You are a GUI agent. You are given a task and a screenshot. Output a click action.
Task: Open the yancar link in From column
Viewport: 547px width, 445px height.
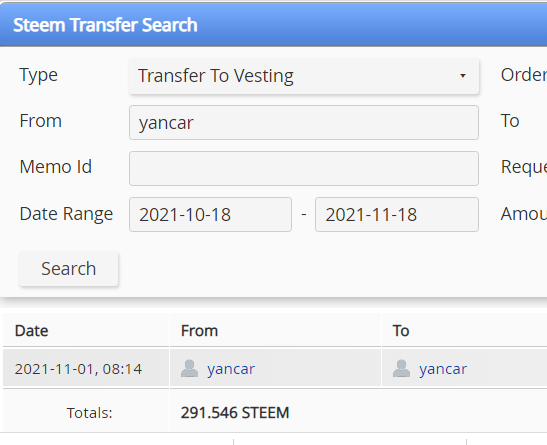[231, 369]
